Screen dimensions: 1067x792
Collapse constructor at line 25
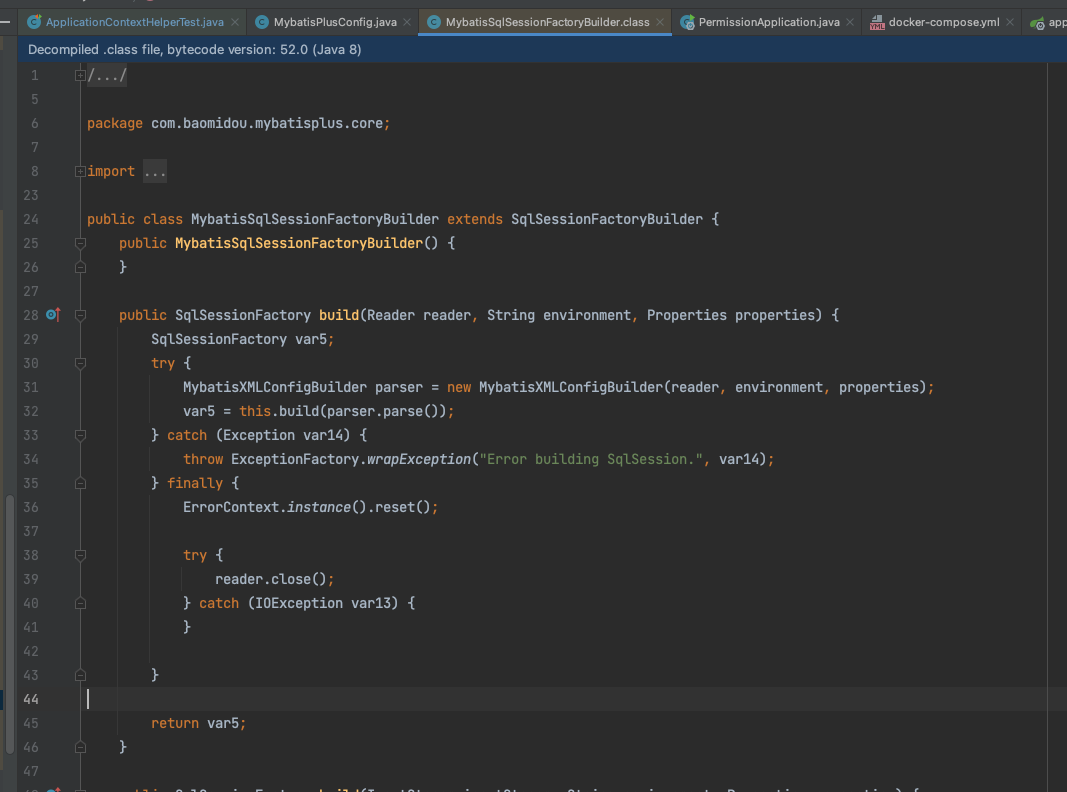(x=80, y=243)
